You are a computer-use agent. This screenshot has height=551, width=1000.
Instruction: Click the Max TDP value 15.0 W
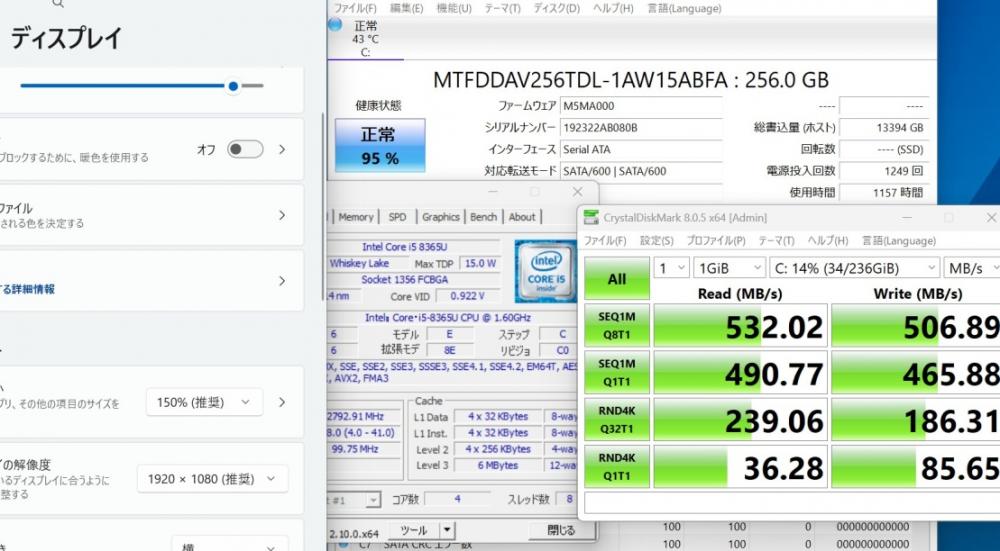[x=480, y=263]
